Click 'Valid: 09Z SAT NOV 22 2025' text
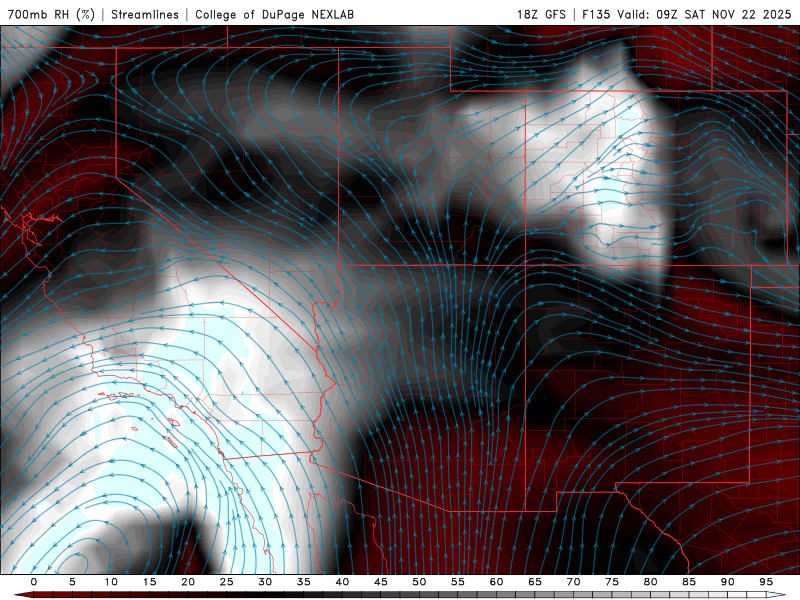Screen dimensions: 800x600 [704, 14]
